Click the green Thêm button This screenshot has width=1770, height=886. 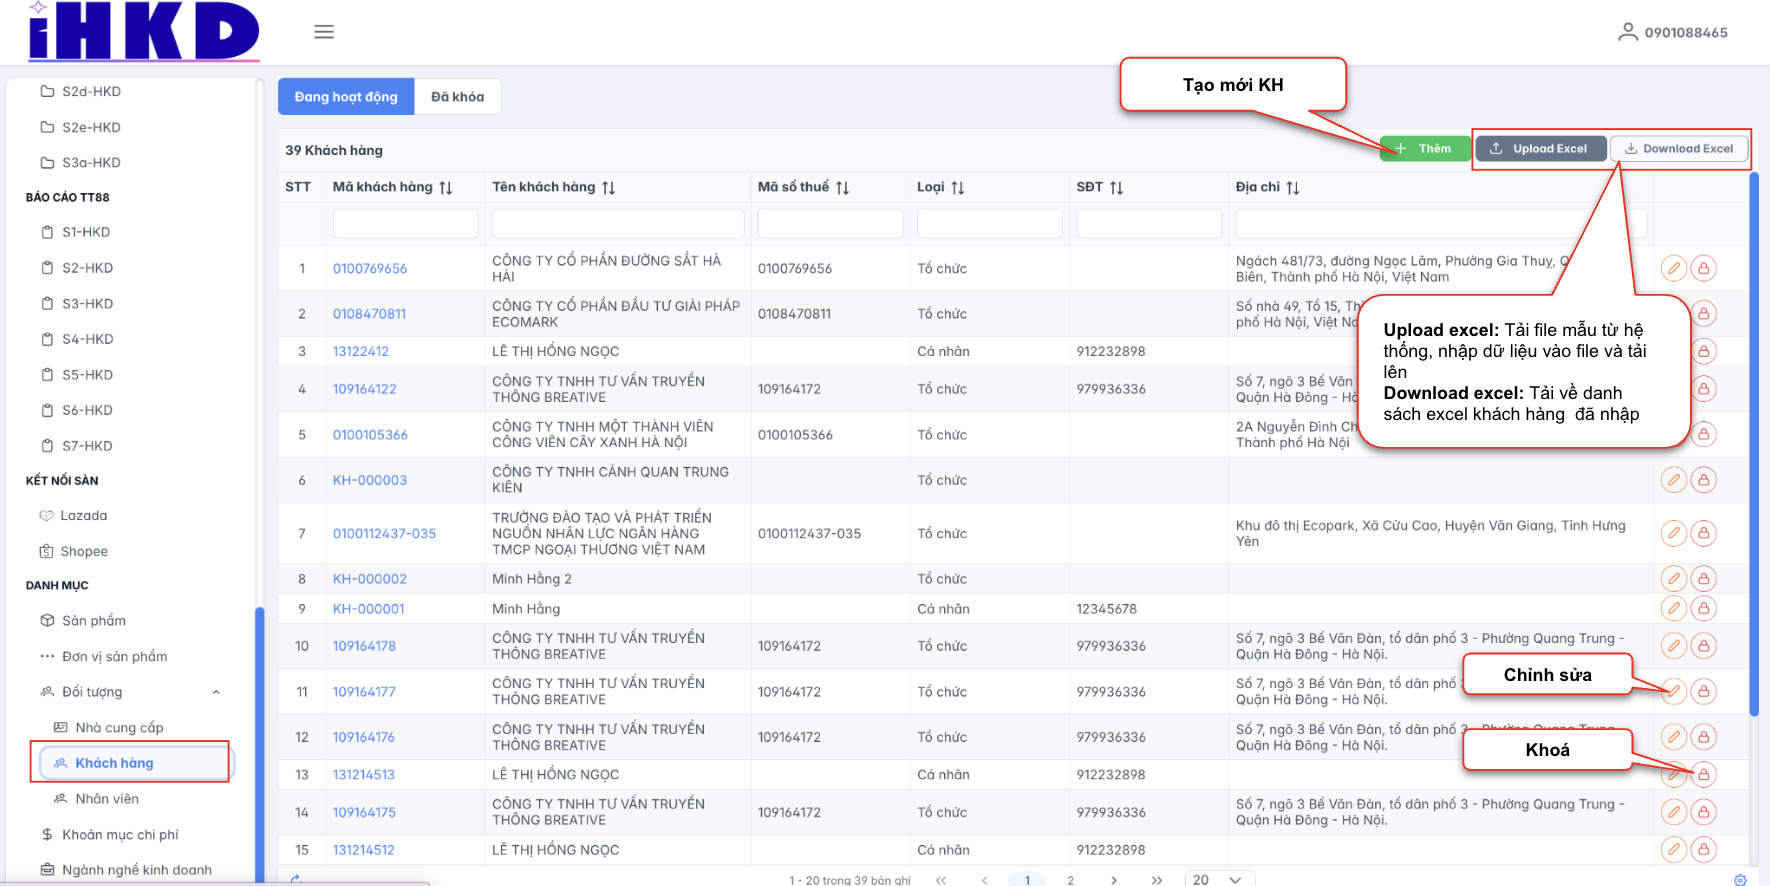click(1424, 149)
